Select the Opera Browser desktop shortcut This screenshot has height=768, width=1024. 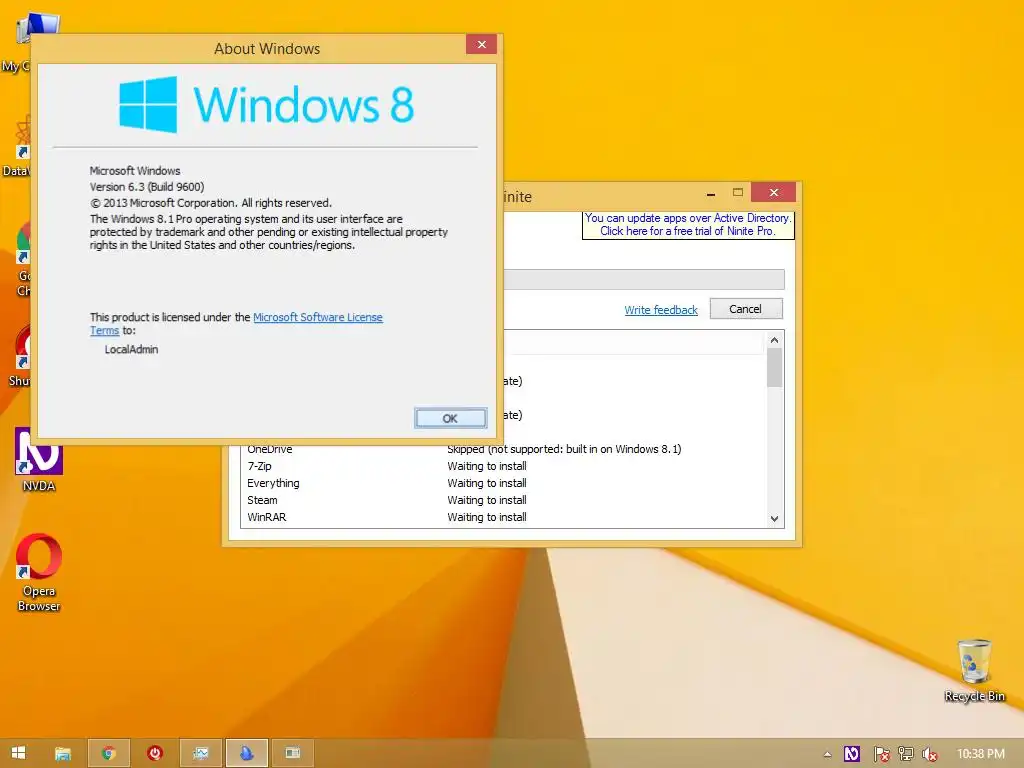point(39,573)
